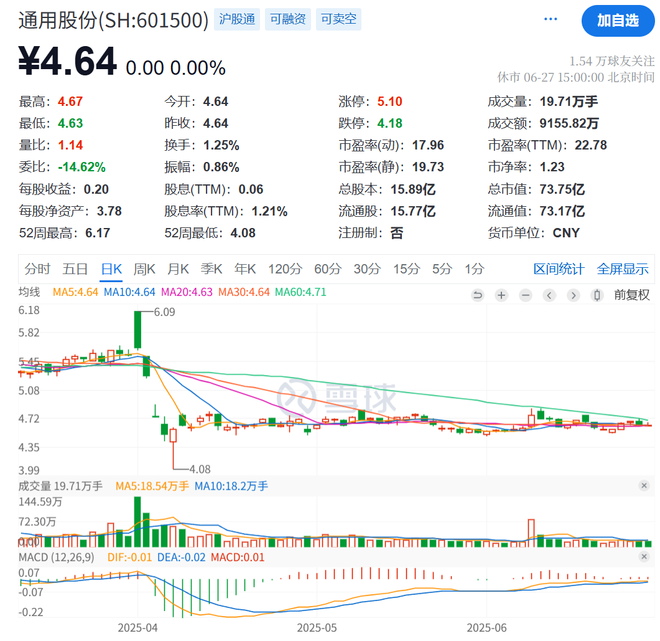Click the 可融资 tag
660x641 pixels.
tap(287, 19)
